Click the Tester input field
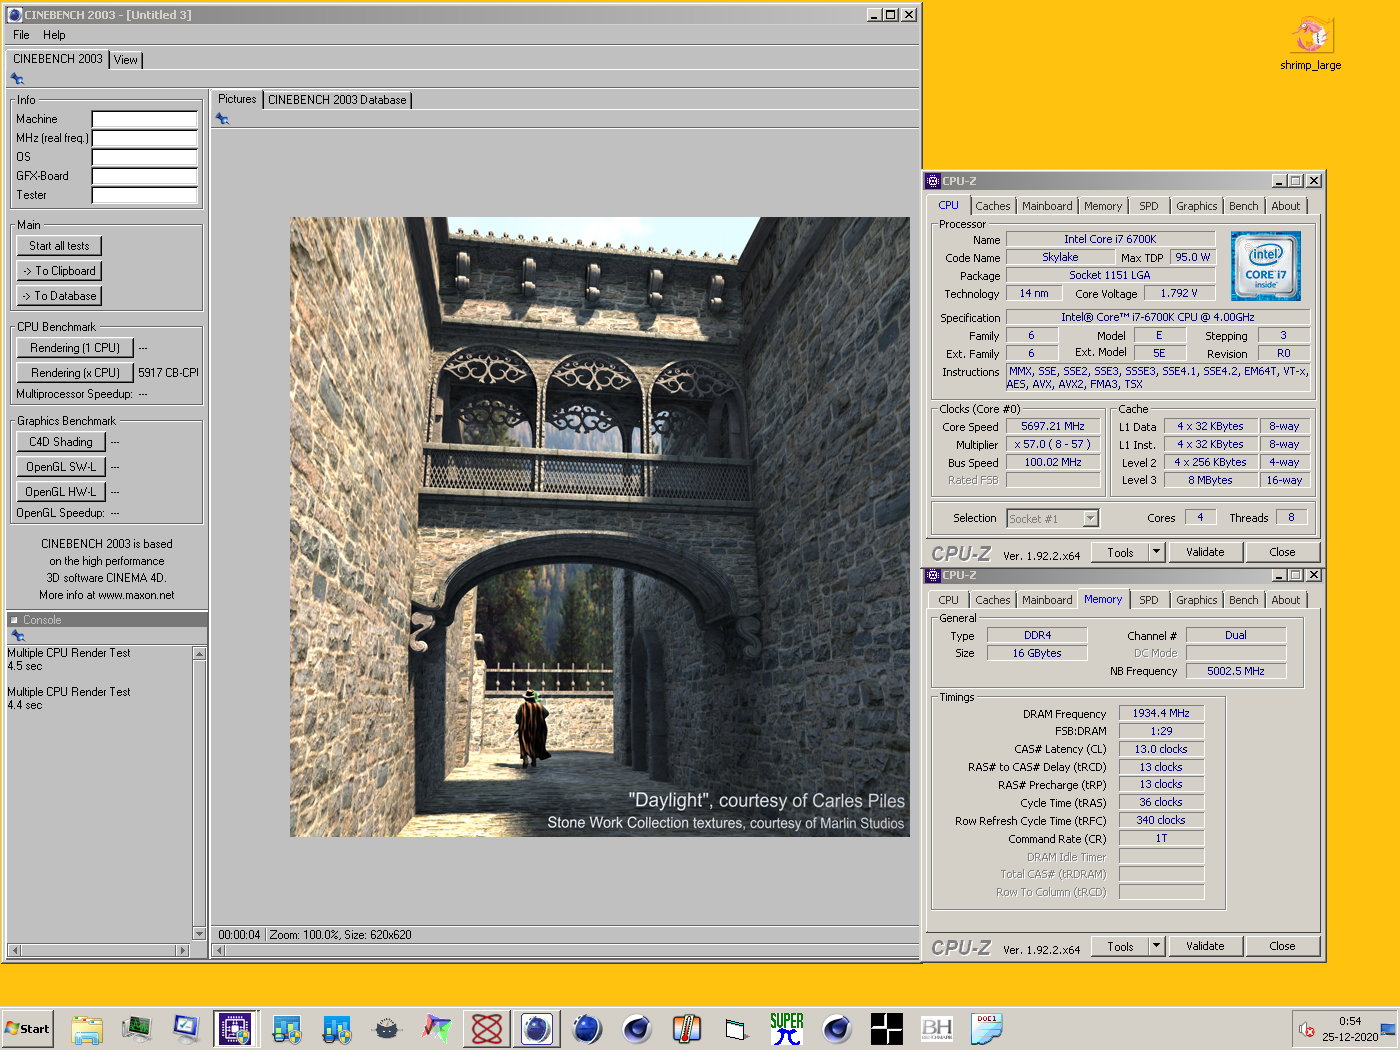This screenshot has height=1050, width=1400. 145,195
